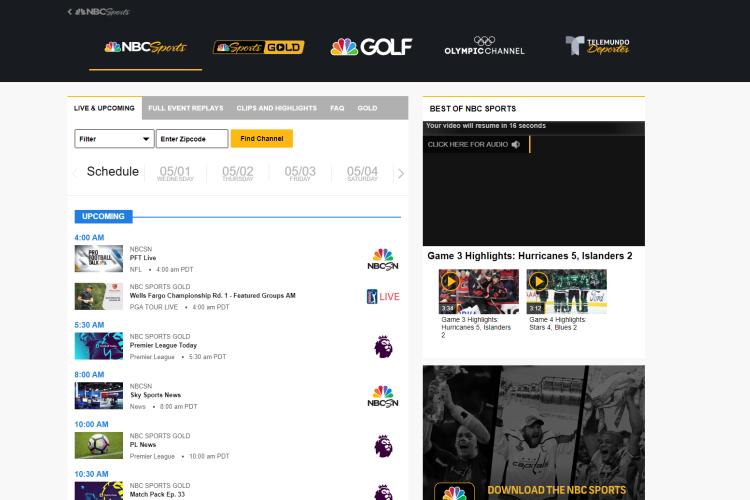Click PL News soccer ball thumbnail
Viewport: 750px width, 500px height.
coord(99,445)
